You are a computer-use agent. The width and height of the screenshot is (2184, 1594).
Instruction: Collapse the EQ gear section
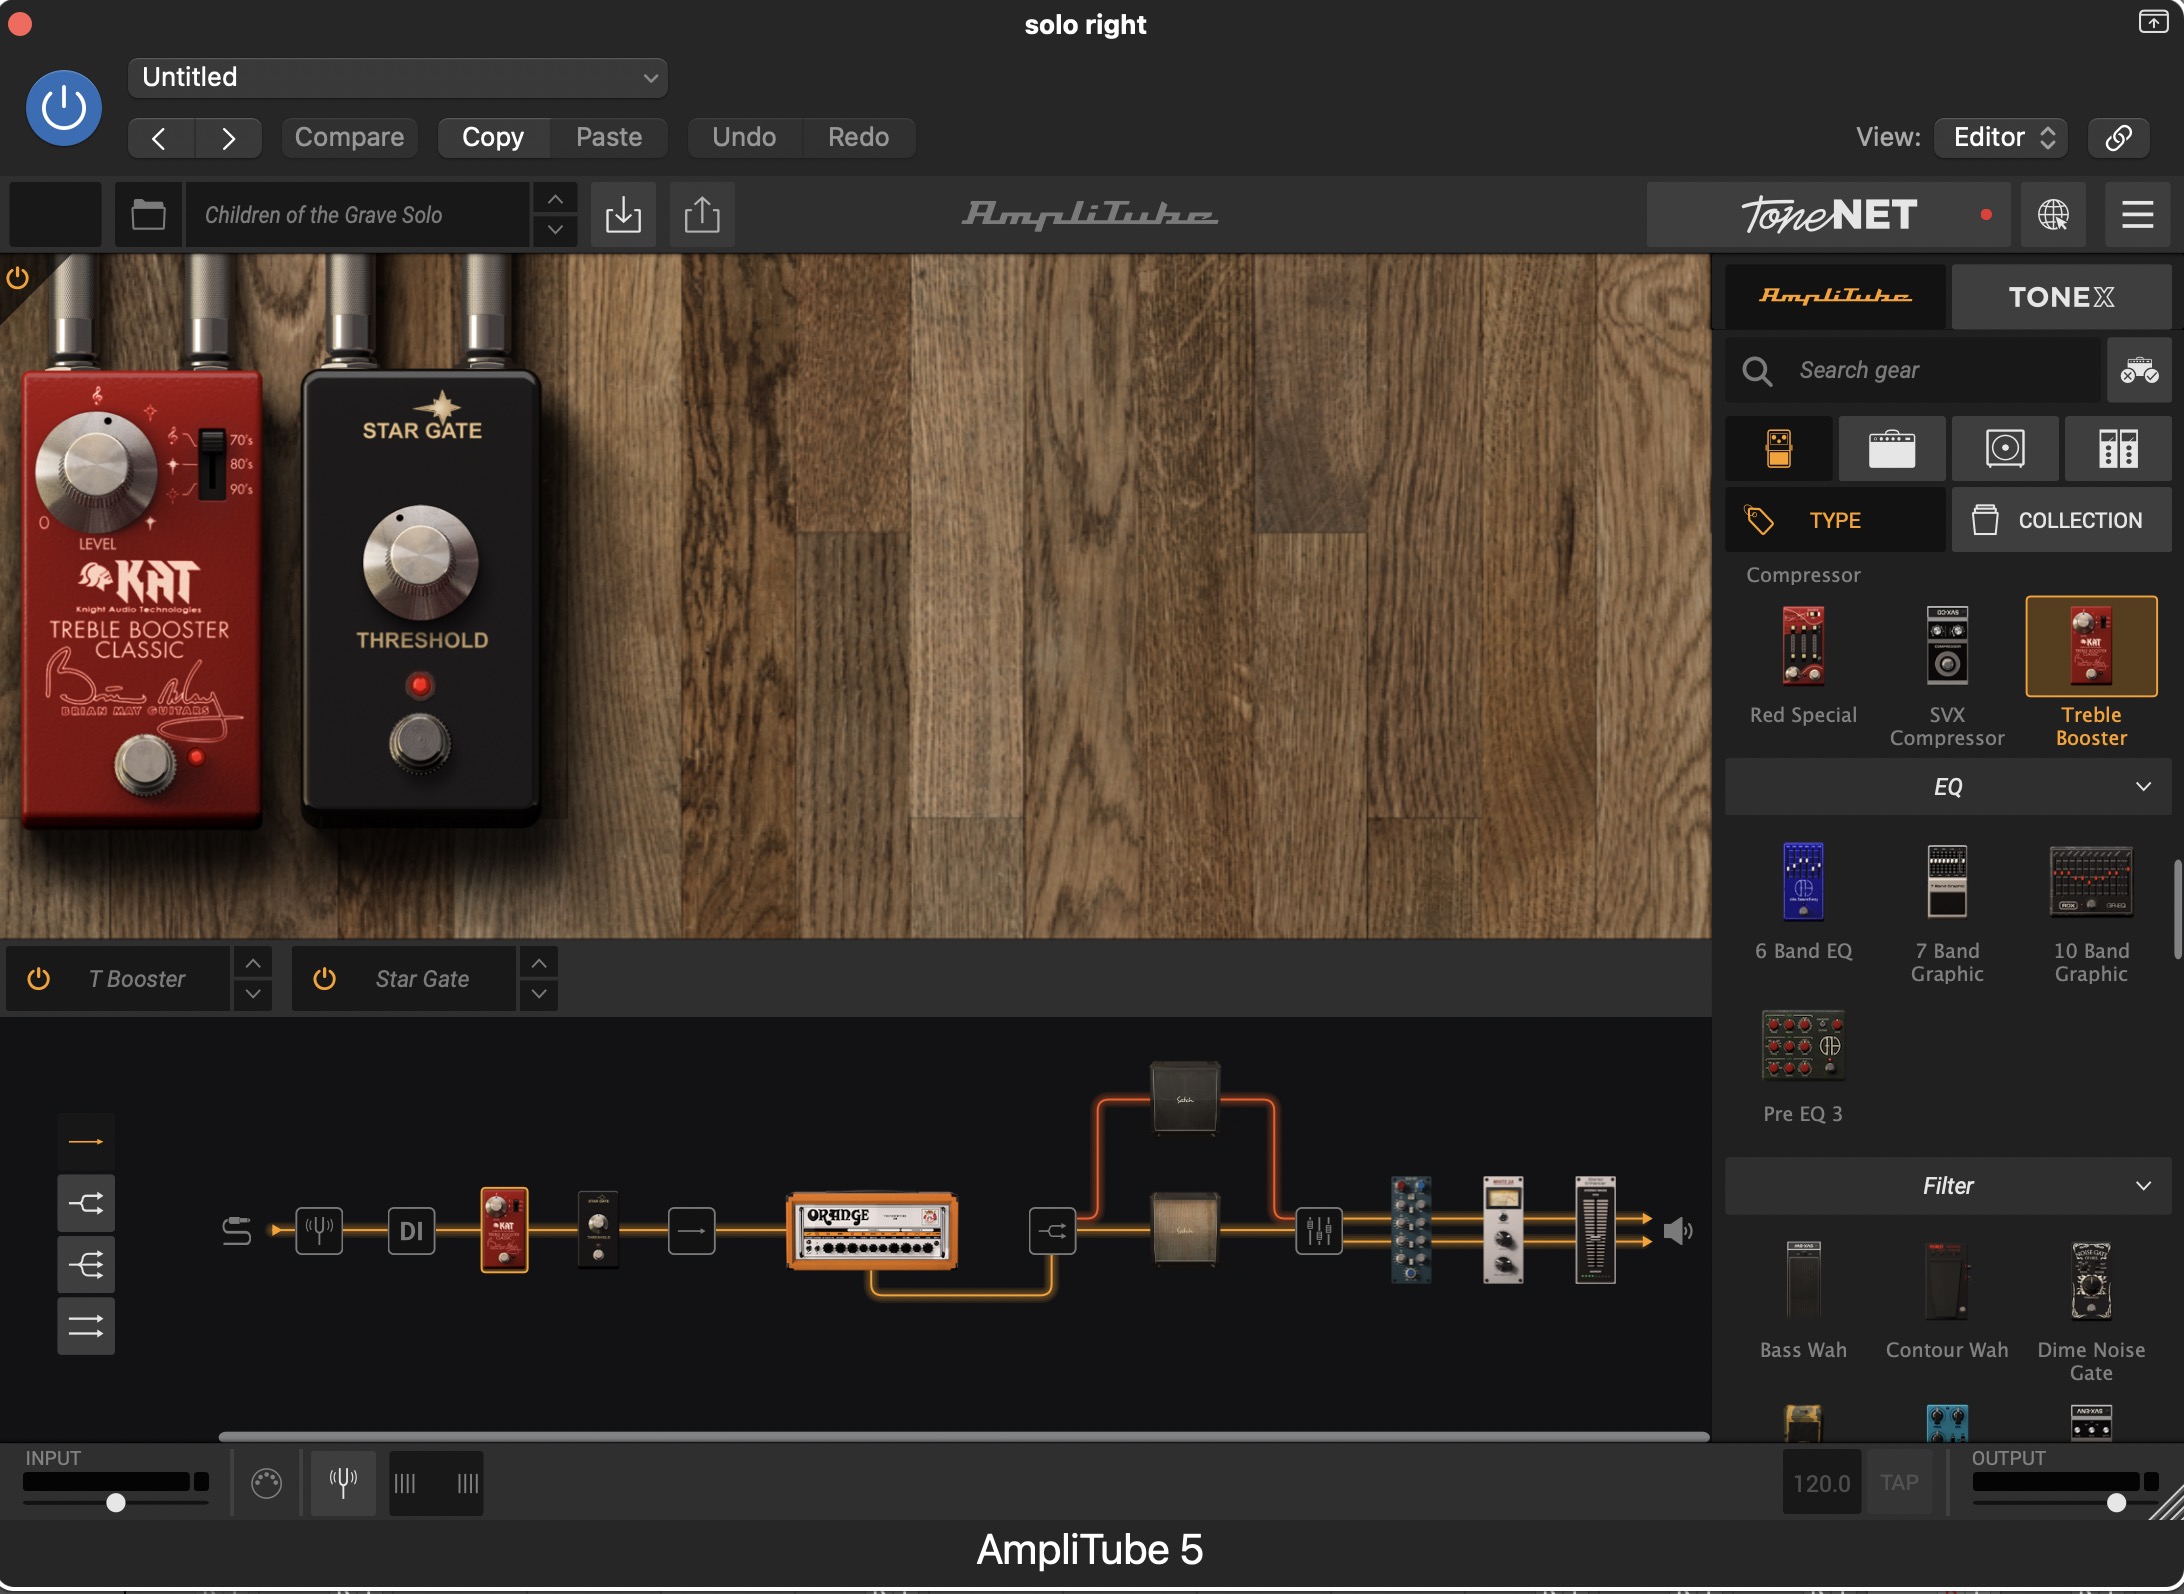coord(2142,786)
